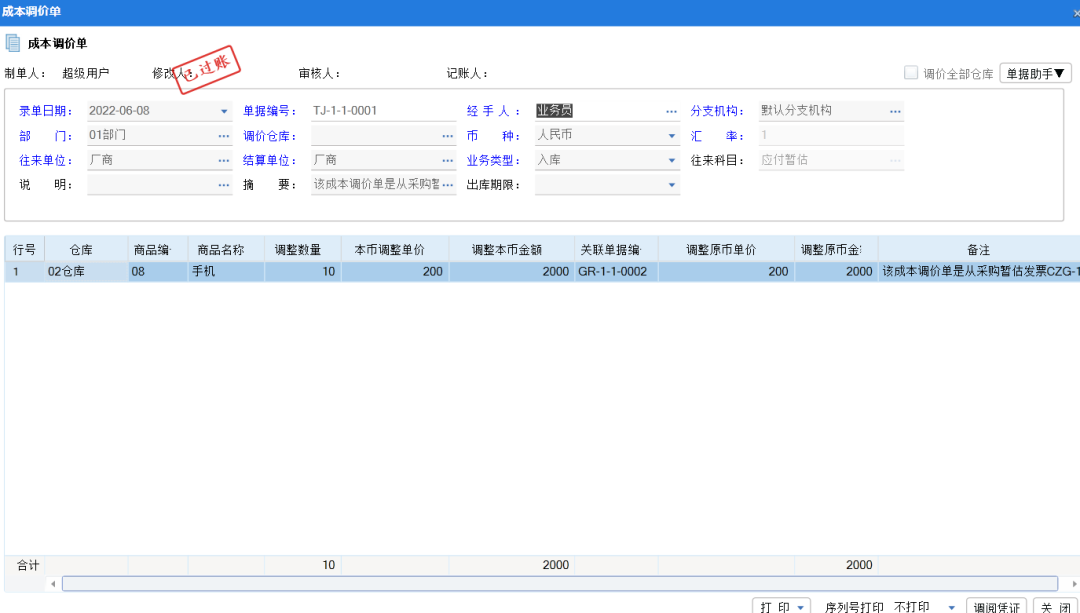This screenshot has height=613, width=1080.
Task: Expand the 币种 currency dropdown
Action: pyautogui.click(x=671, y=134)
